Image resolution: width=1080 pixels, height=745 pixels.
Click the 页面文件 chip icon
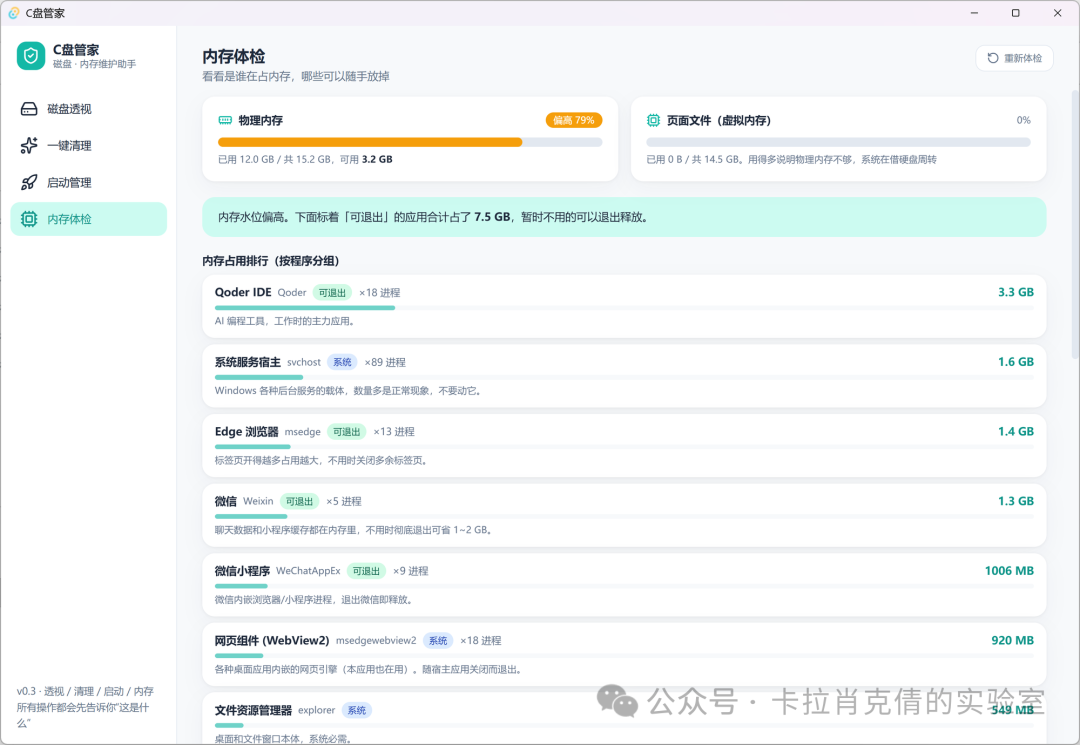point(653,120)
